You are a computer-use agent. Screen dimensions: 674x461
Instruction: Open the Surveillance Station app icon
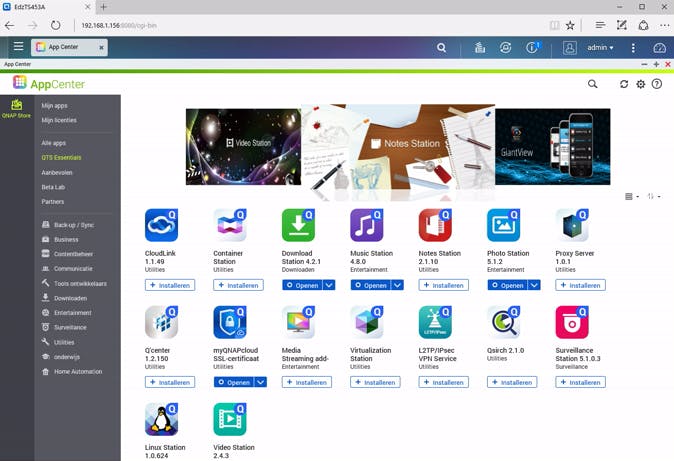572,322
